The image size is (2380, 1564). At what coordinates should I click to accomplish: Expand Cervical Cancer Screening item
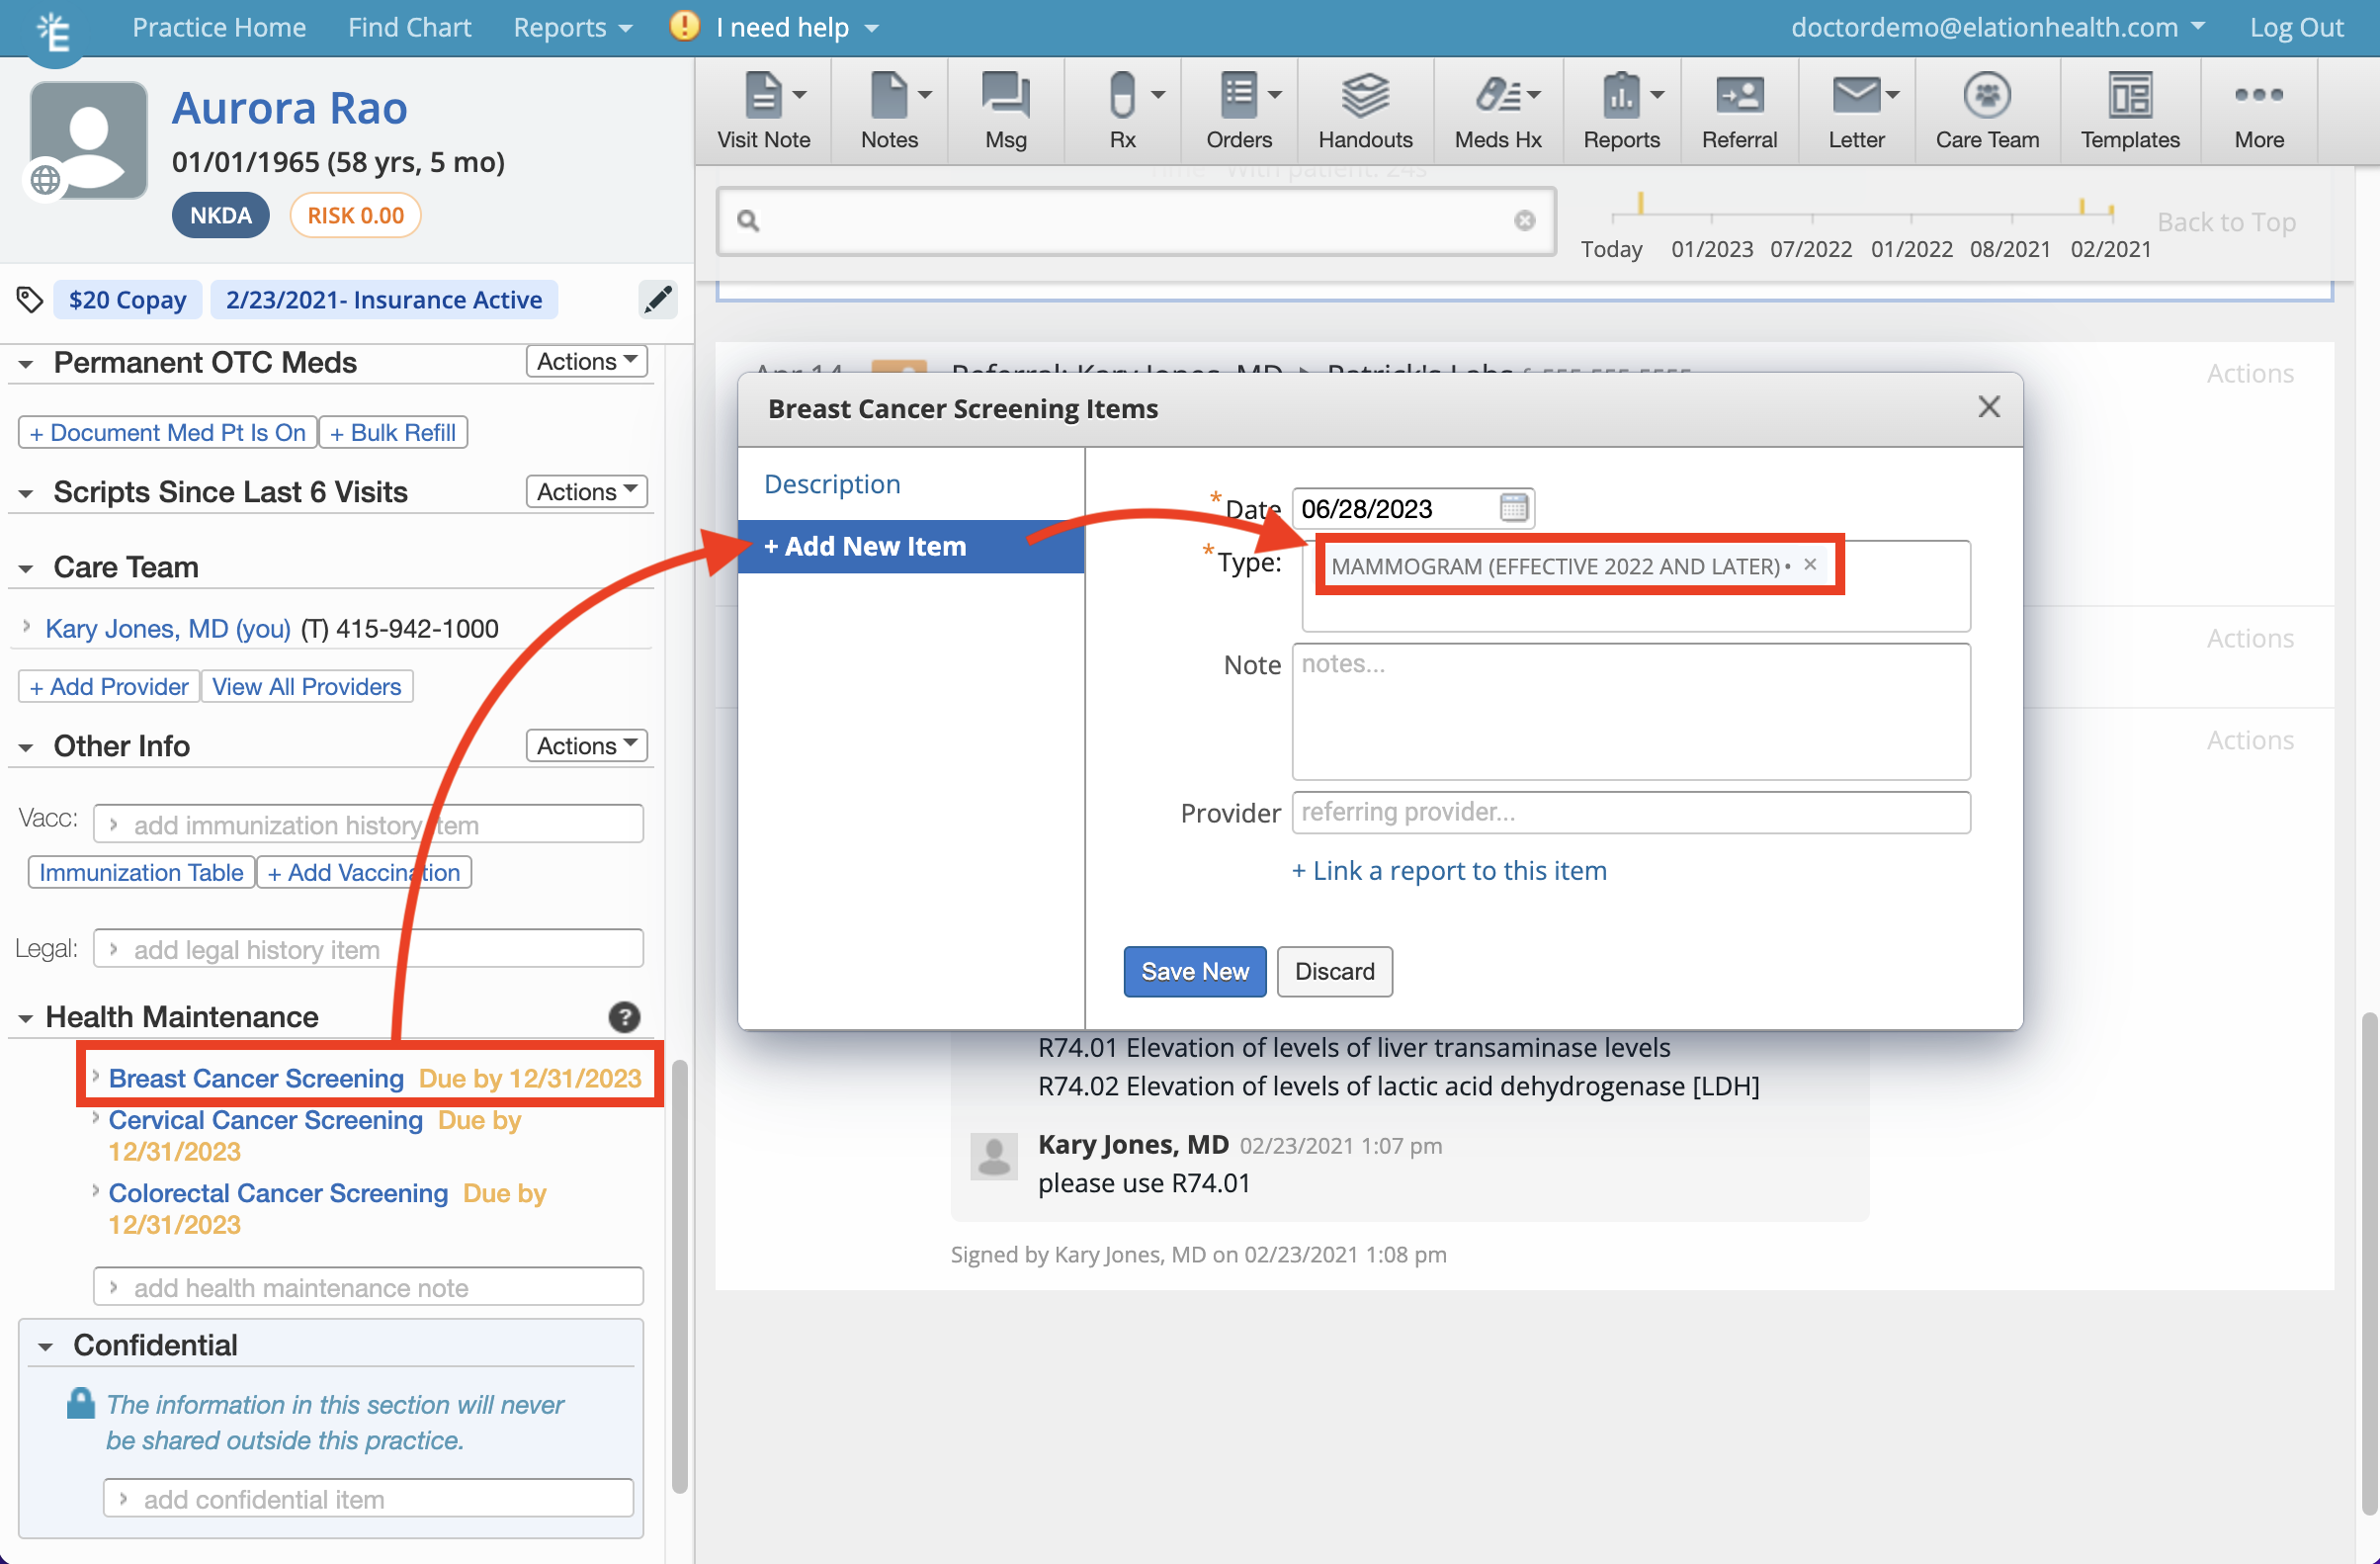tap(95, 1118)
